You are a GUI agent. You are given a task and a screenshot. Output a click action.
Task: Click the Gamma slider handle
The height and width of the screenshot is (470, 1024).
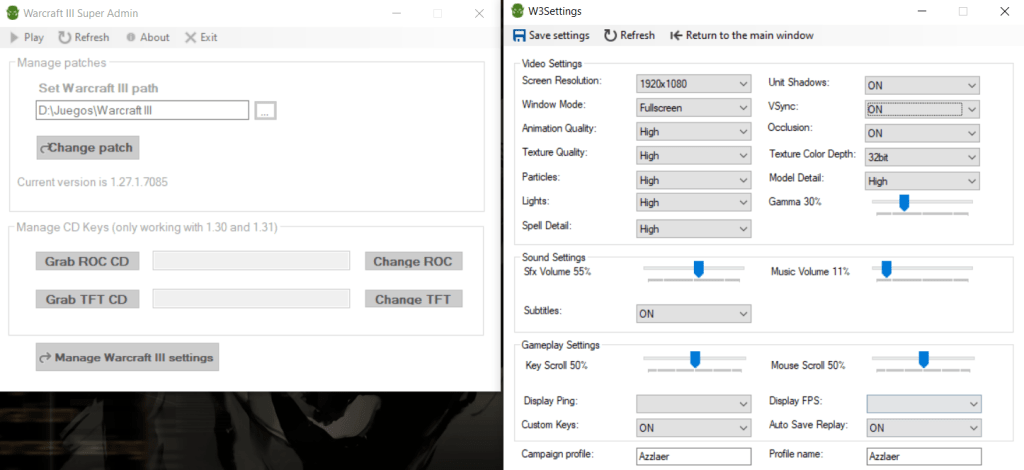click(x=904, y=202)
